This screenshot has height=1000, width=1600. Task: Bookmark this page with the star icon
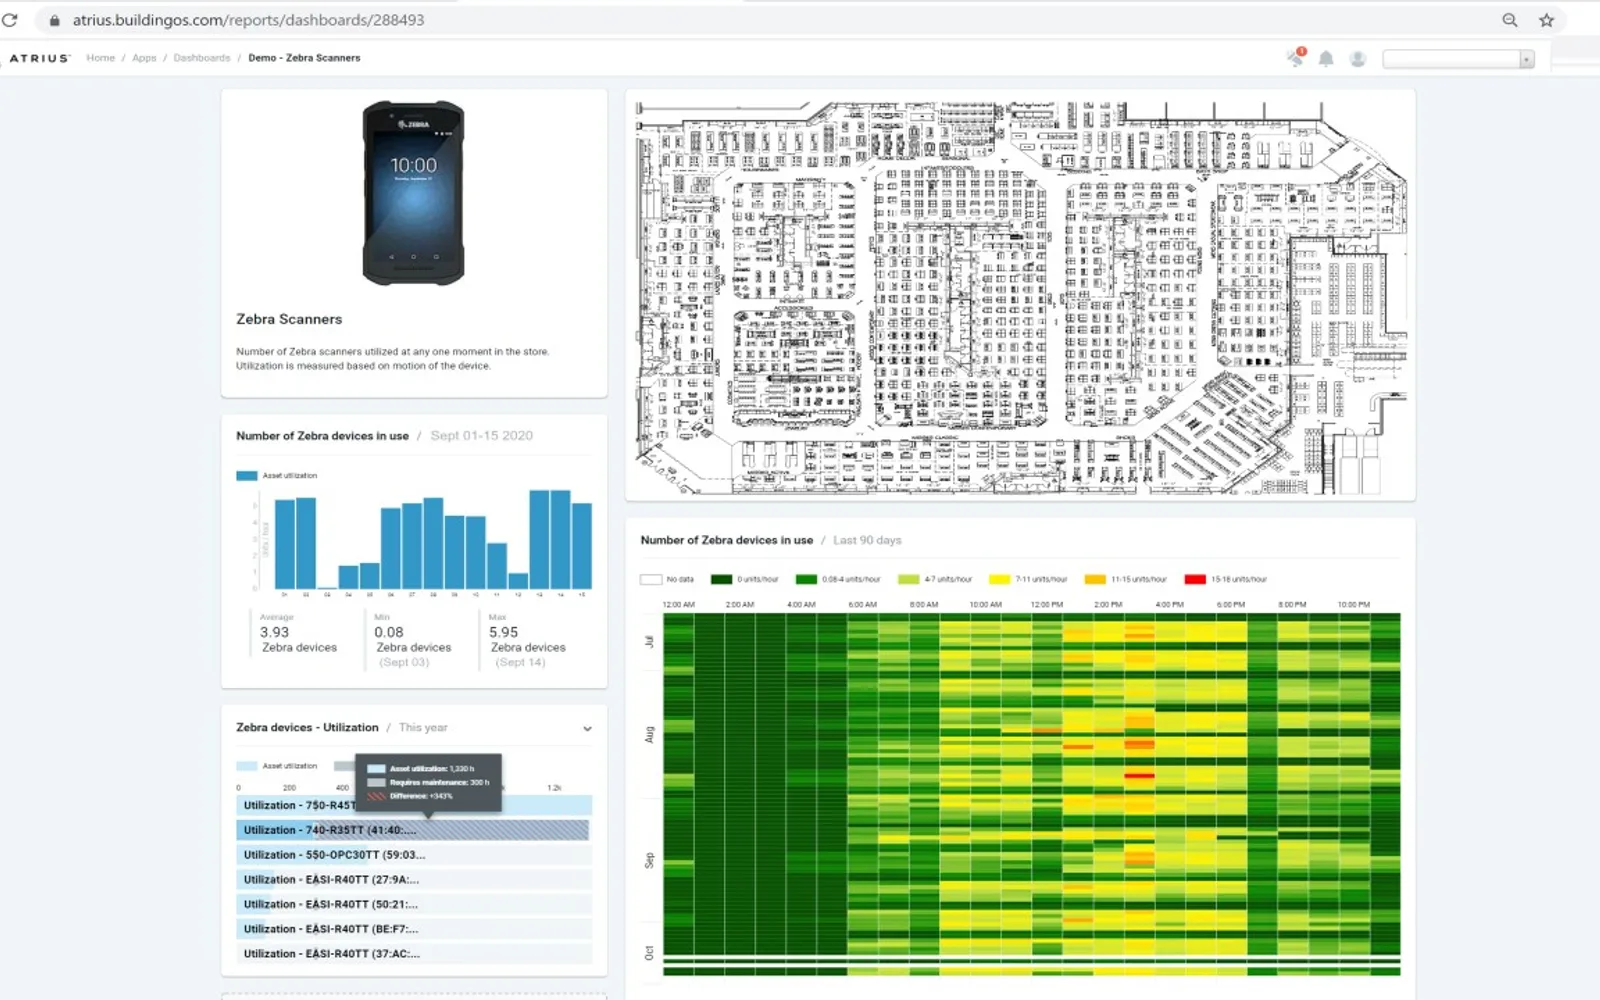click(x=1547, y=20)
